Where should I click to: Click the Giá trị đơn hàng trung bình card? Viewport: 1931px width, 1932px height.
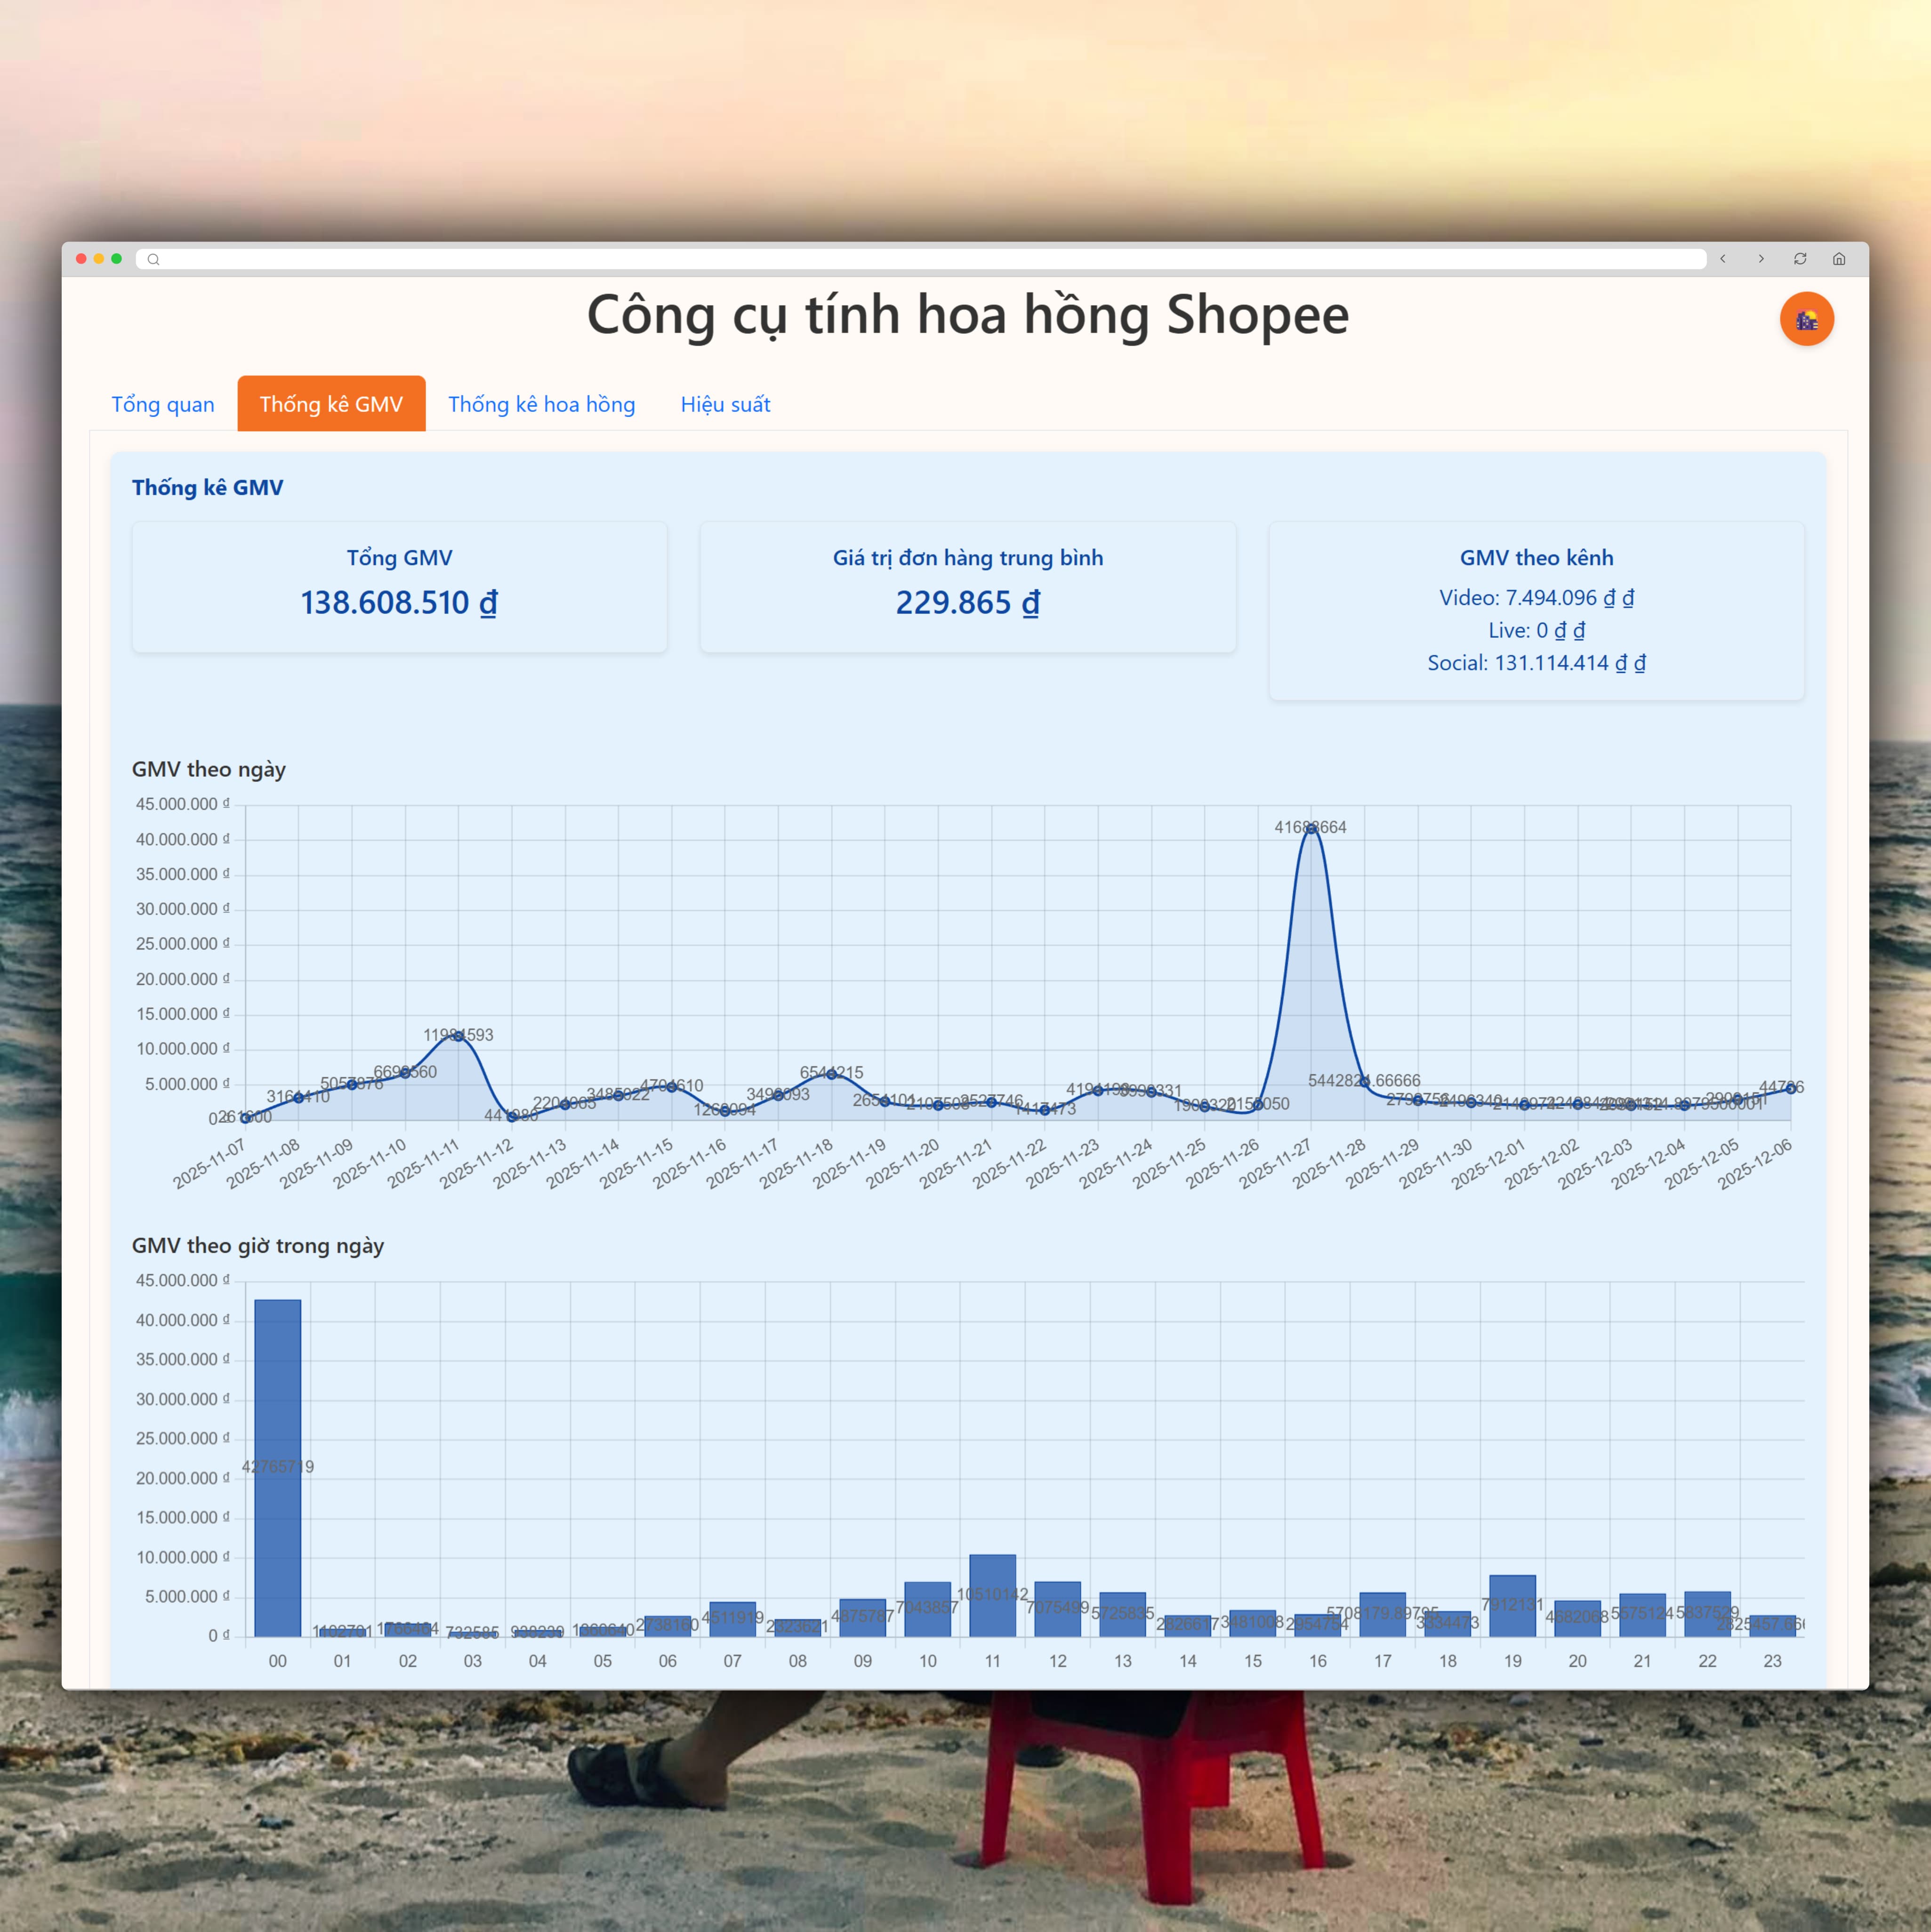(967, 587)
